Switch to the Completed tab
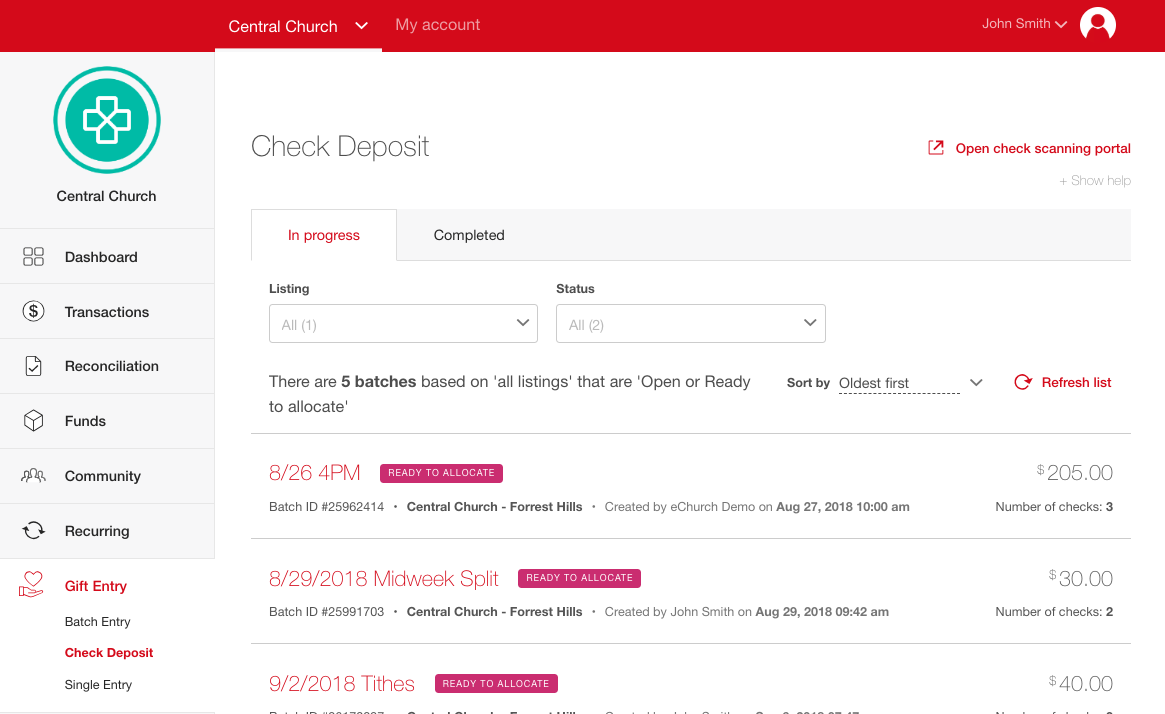 469,235
